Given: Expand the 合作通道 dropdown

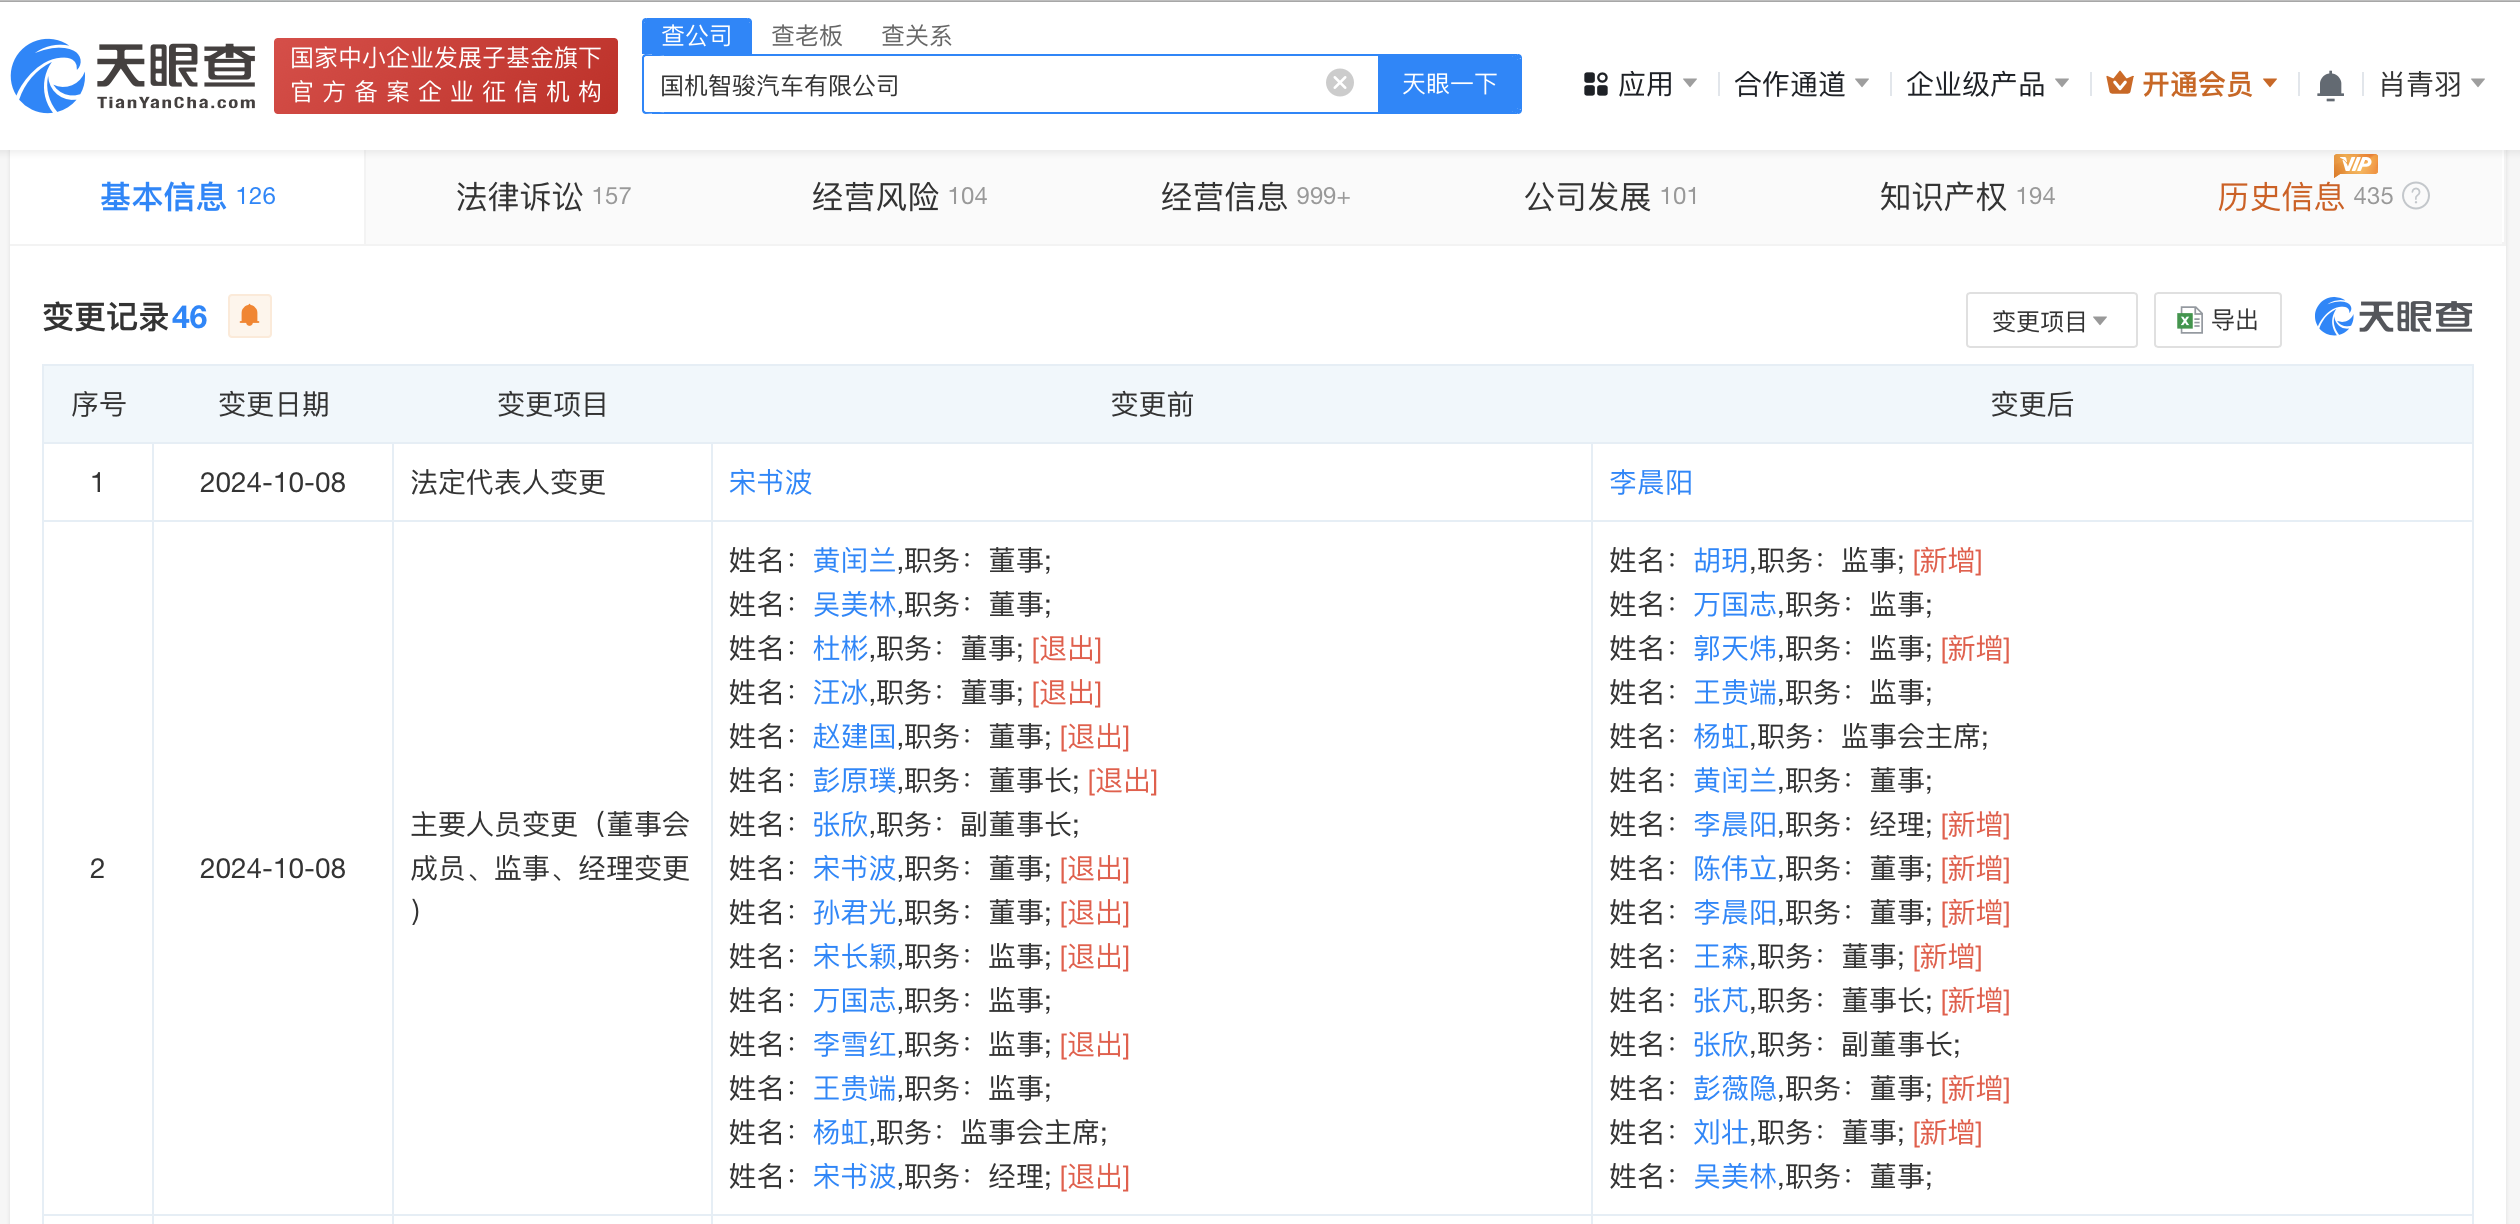Looking at the screenshot, I should [1801, 84].
